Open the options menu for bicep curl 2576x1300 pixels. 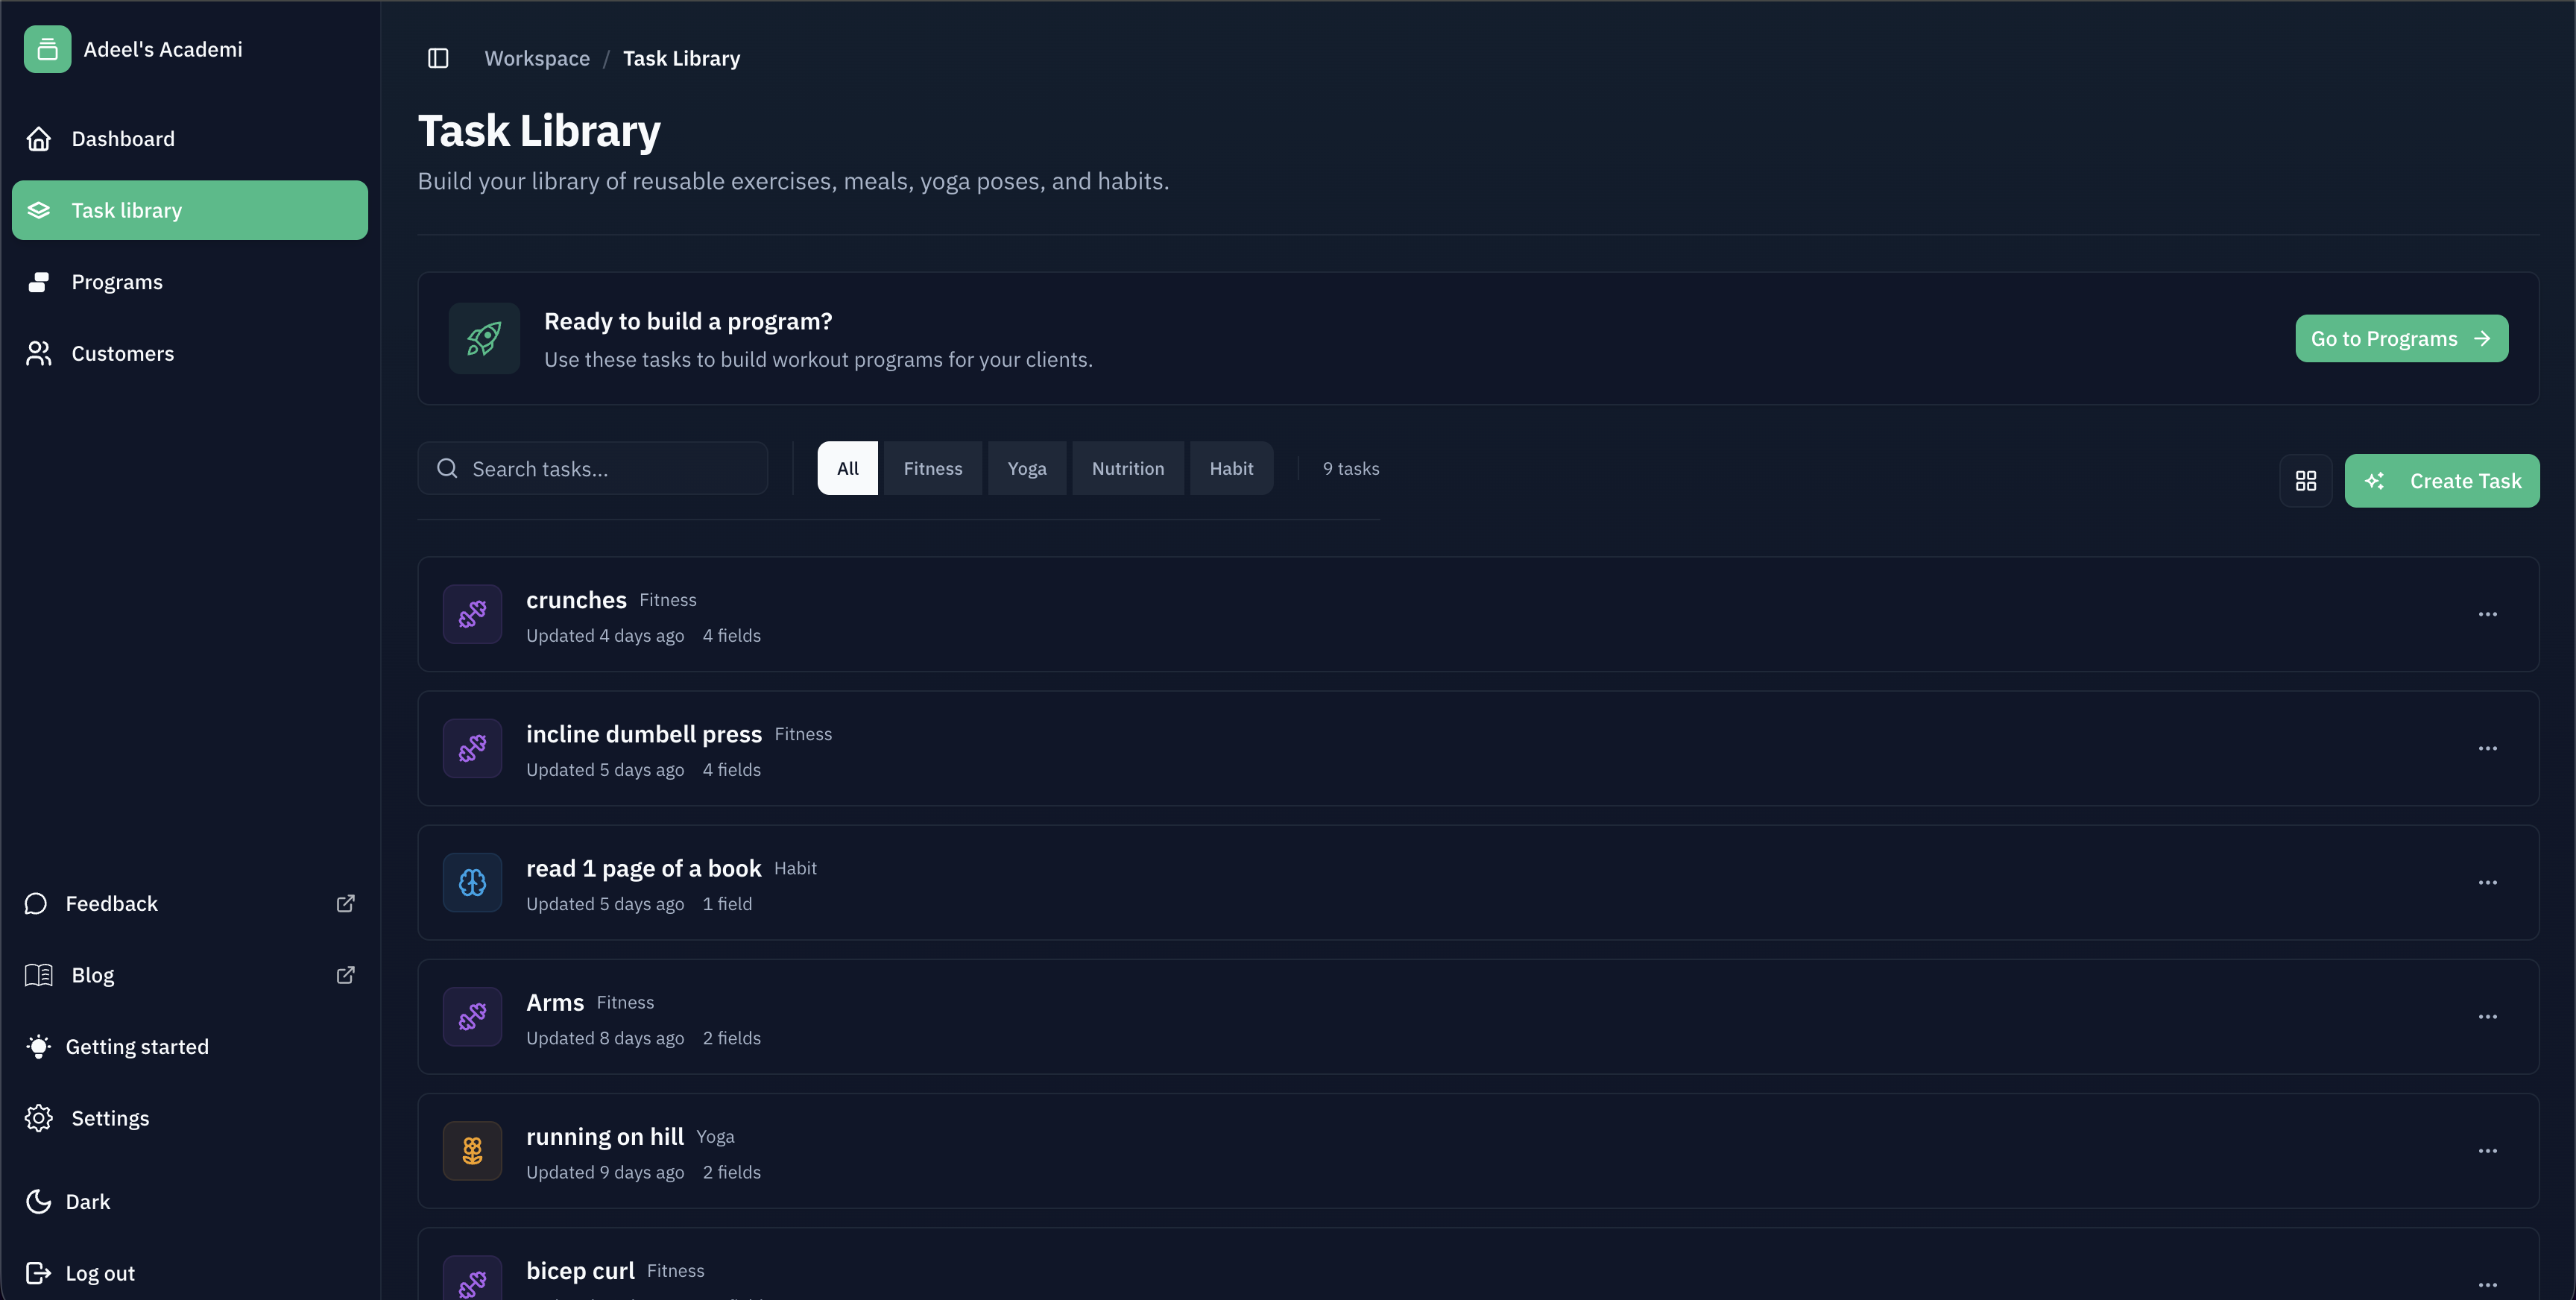pos(2488,1285)
